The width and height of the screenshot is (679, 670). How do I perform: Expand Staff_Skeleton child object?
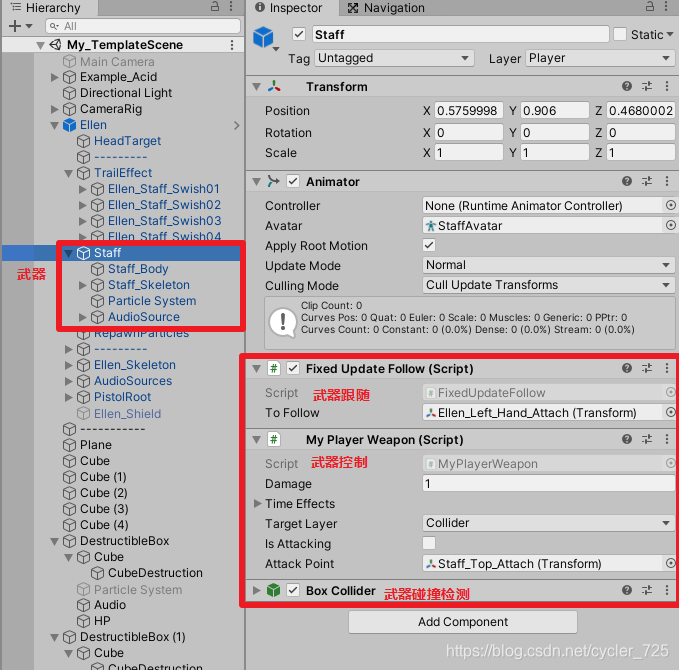point(83,285)
